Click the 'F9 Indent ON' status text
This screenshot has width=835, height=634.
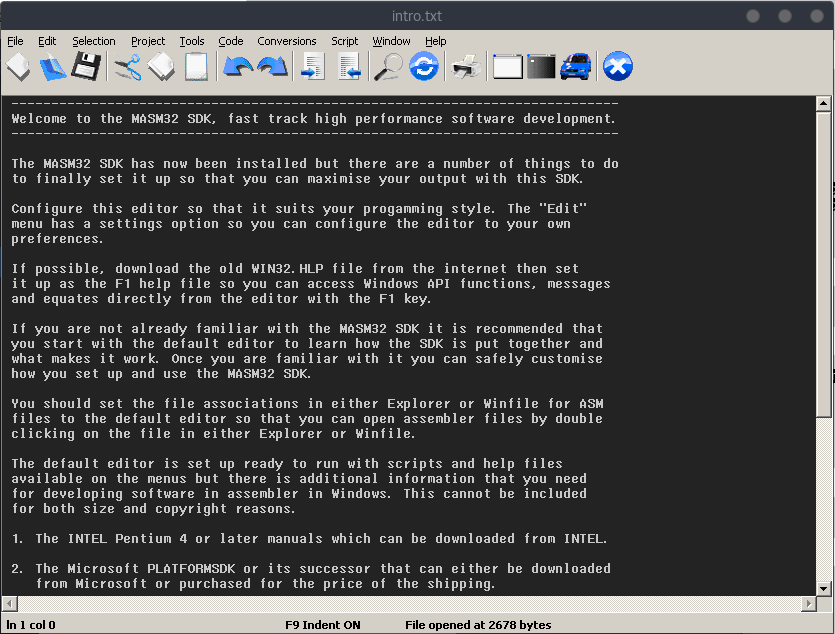pos(323,625)
